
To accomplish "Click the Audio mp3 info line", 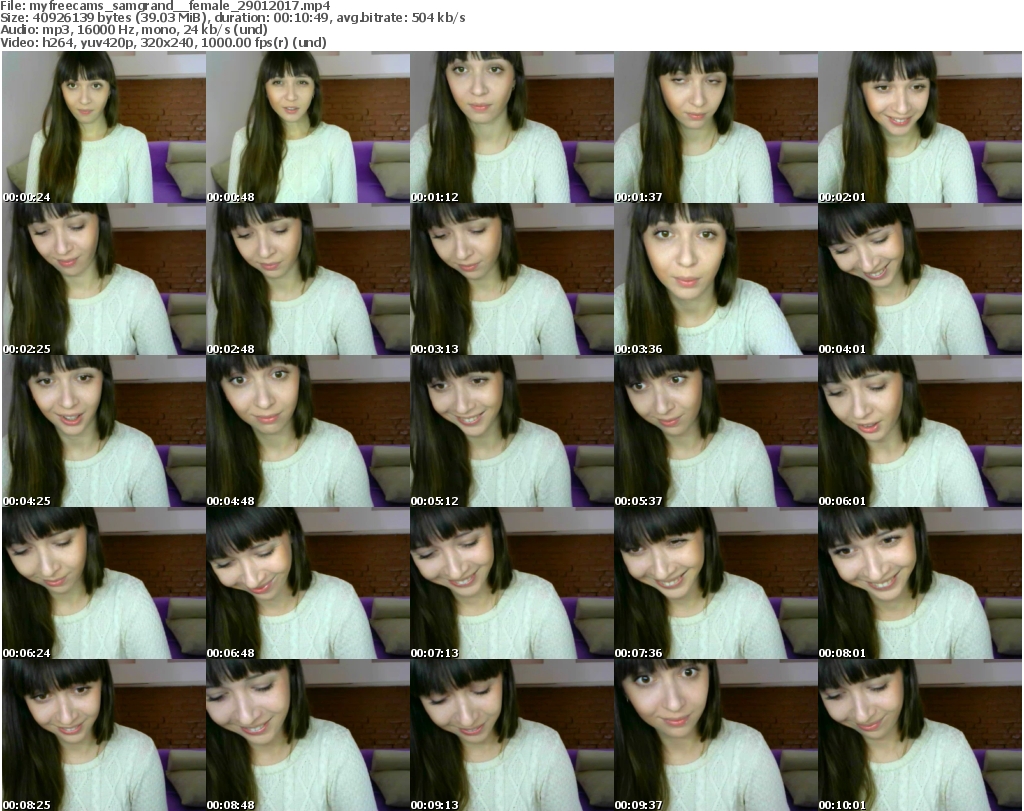I will pyautogui.click(x=134, y=30).
